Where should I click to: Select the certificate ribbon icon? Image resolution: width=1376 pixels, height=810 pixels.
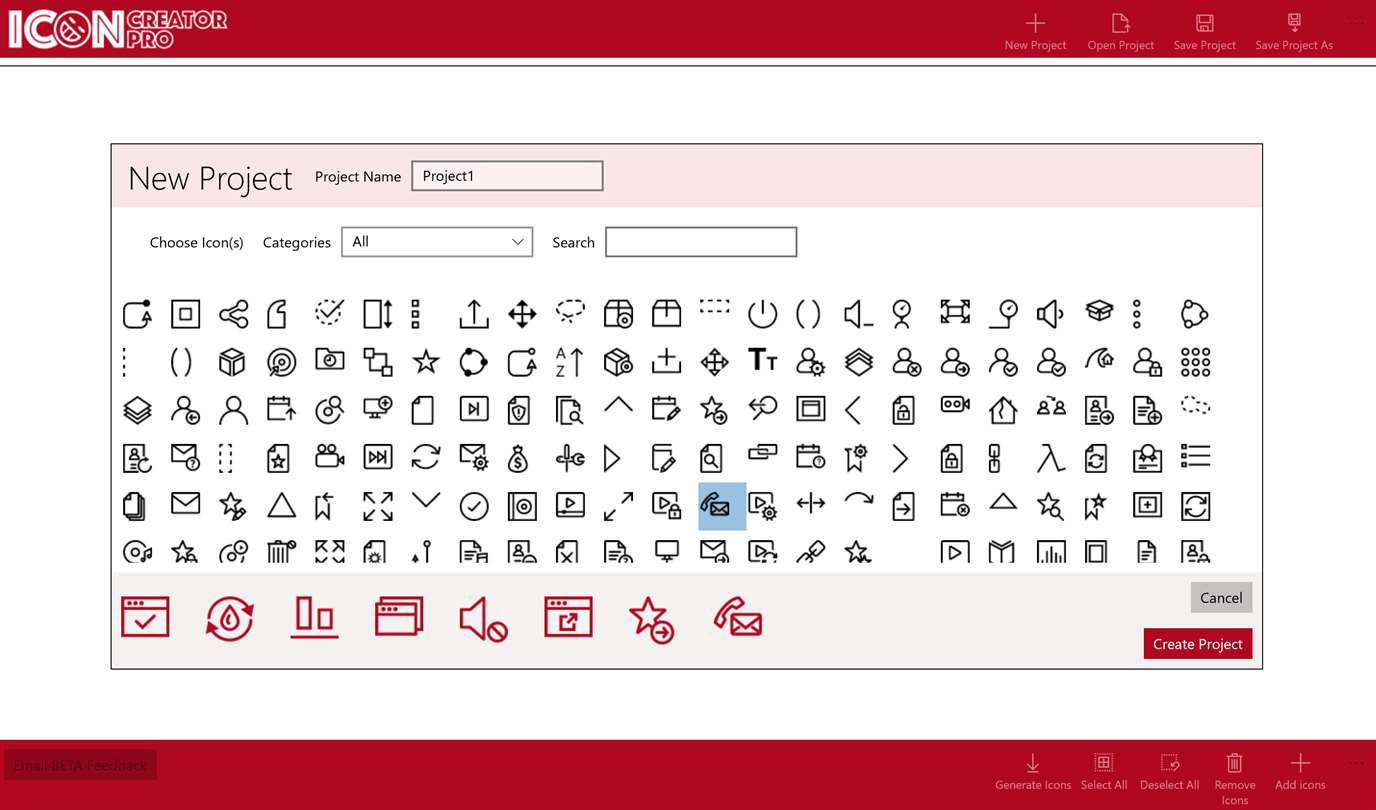[x=1147, y=458]
